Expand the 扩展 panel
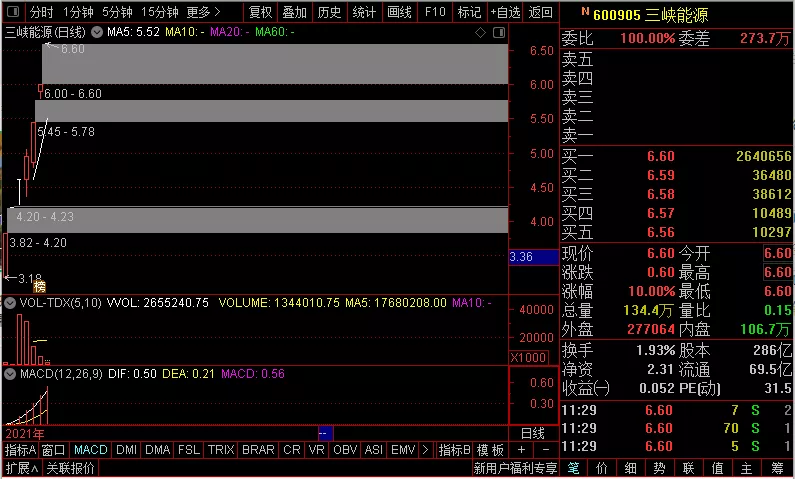This screenshot has height=479, width=795. pyautogui.click(x=22, y=468)
